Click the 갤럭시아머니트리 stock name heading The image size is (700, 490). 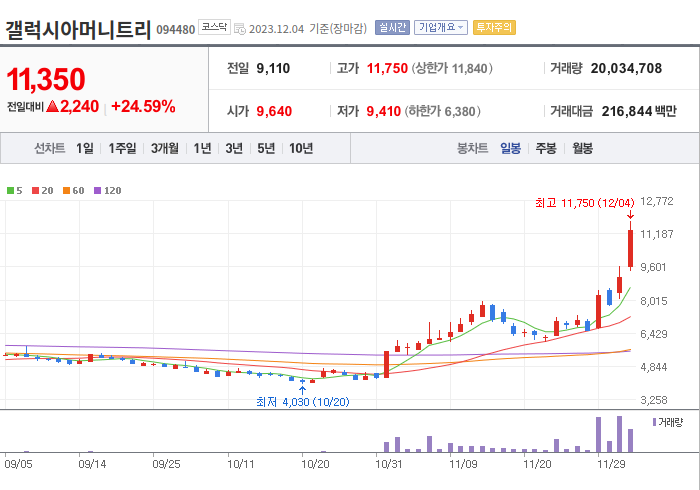pos(78,30)
